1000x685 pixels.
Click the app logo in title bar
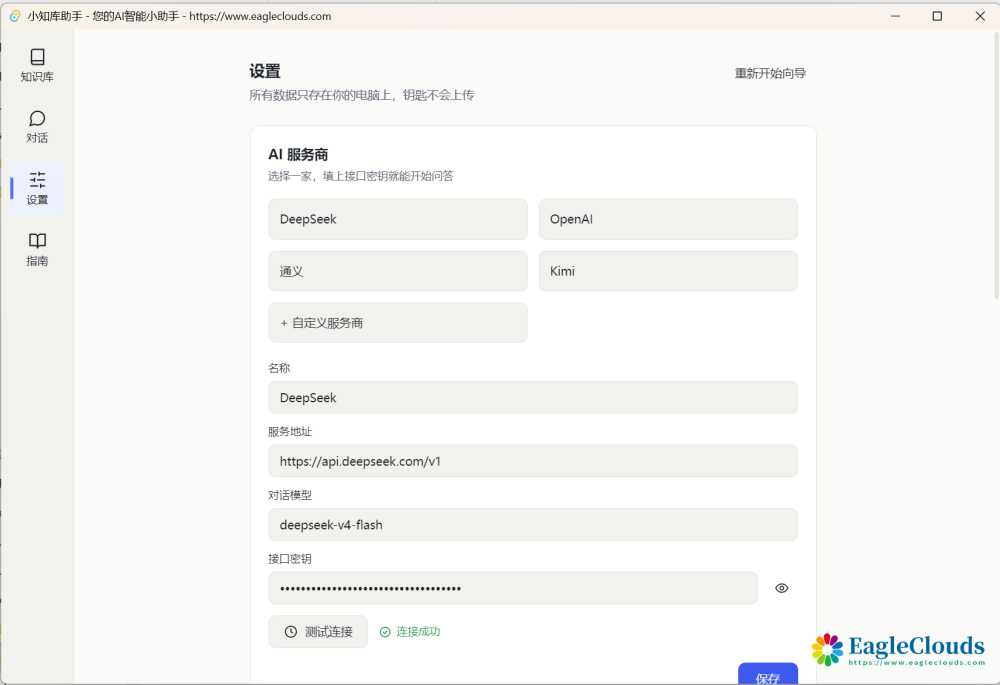click(x=15, y=16)
